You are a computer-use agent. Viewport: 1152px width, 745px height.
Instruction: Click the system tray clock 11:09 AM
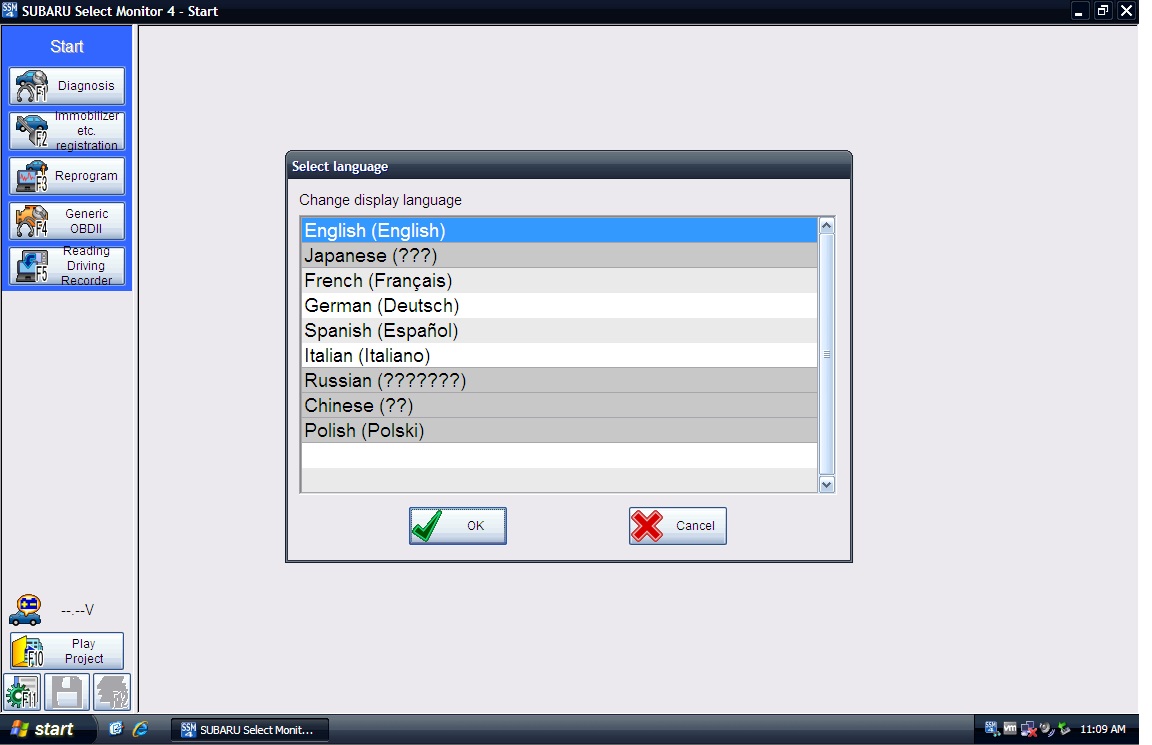click(x=1103, y=729)
